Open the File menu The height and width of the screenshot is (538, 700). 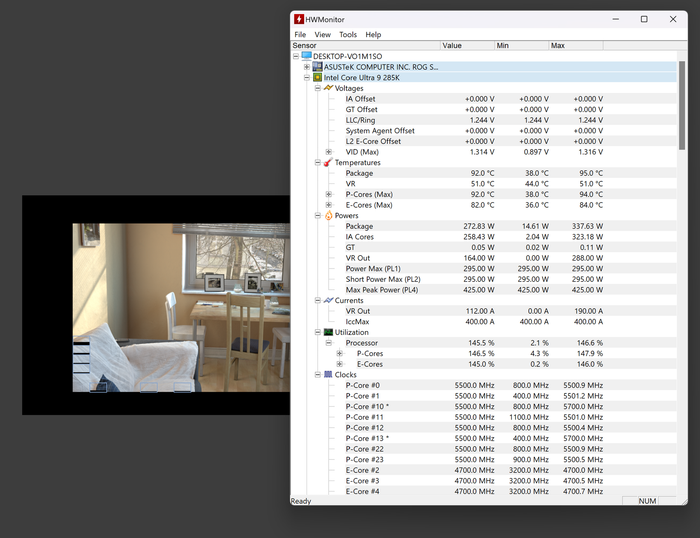coord(300,34)
